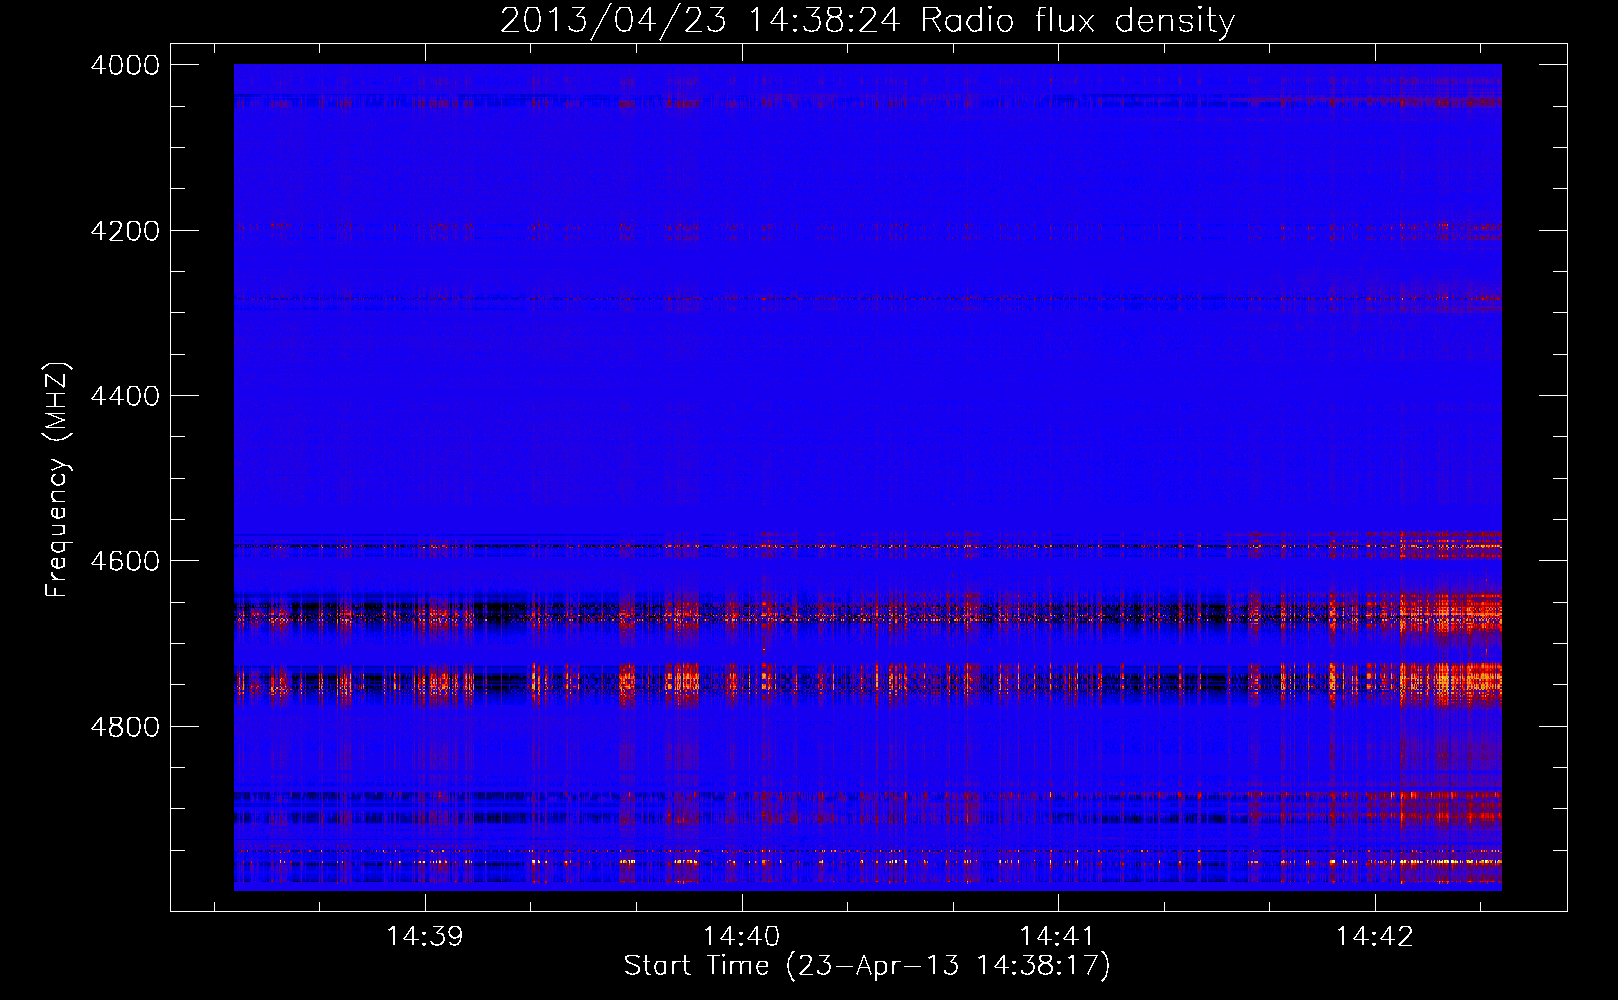Click the 14:40 time tick label
Screen dimensions: 1618x1000
741,937
